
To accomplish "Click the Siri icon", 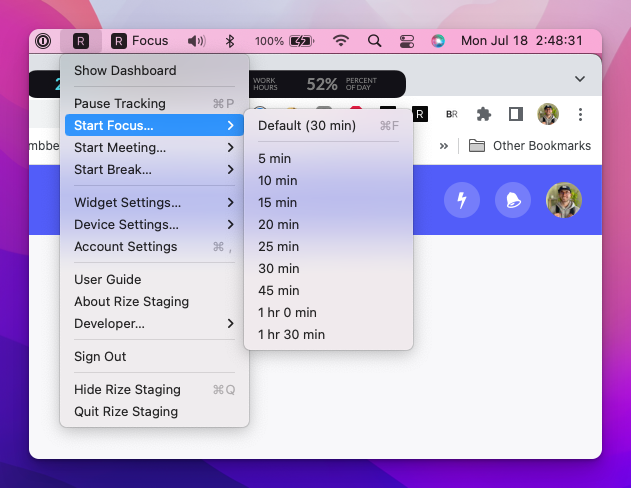I will (438, 41).
